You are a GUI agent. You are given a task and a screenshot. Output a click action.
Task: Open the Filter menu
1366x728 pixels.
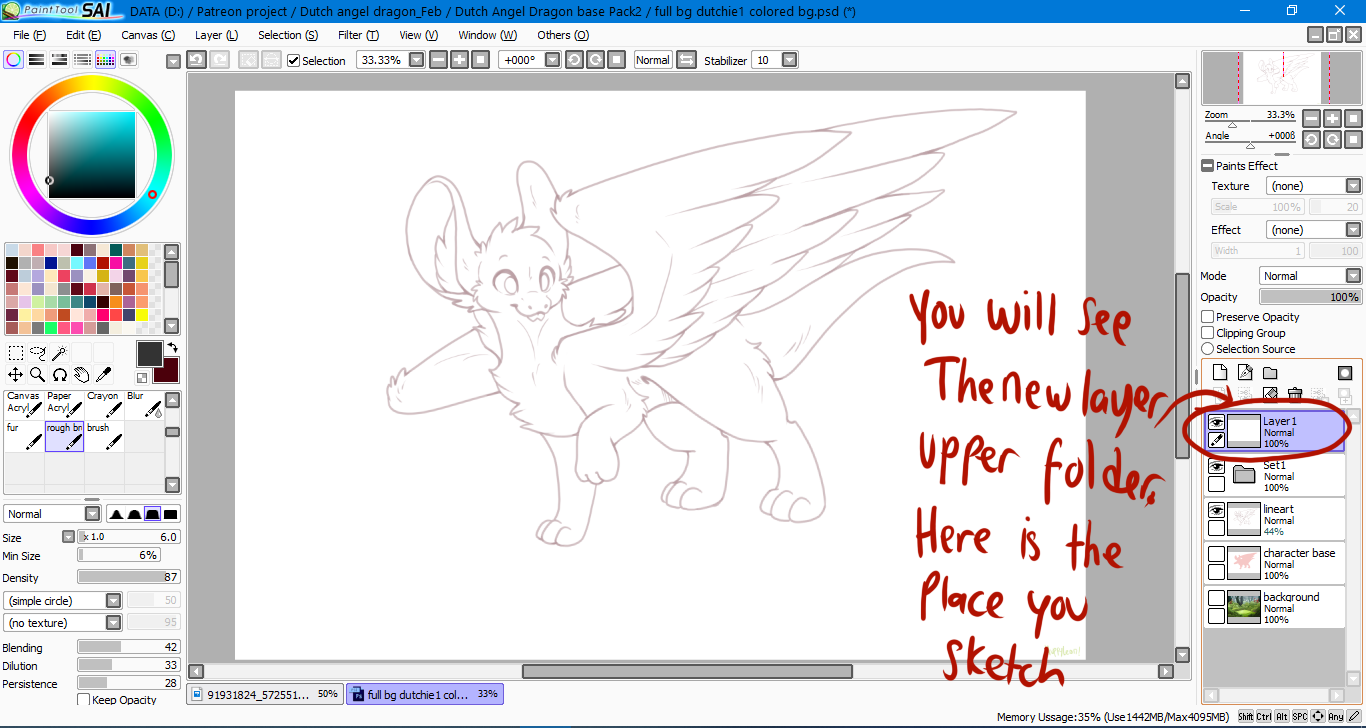click(x=358, y=35)
